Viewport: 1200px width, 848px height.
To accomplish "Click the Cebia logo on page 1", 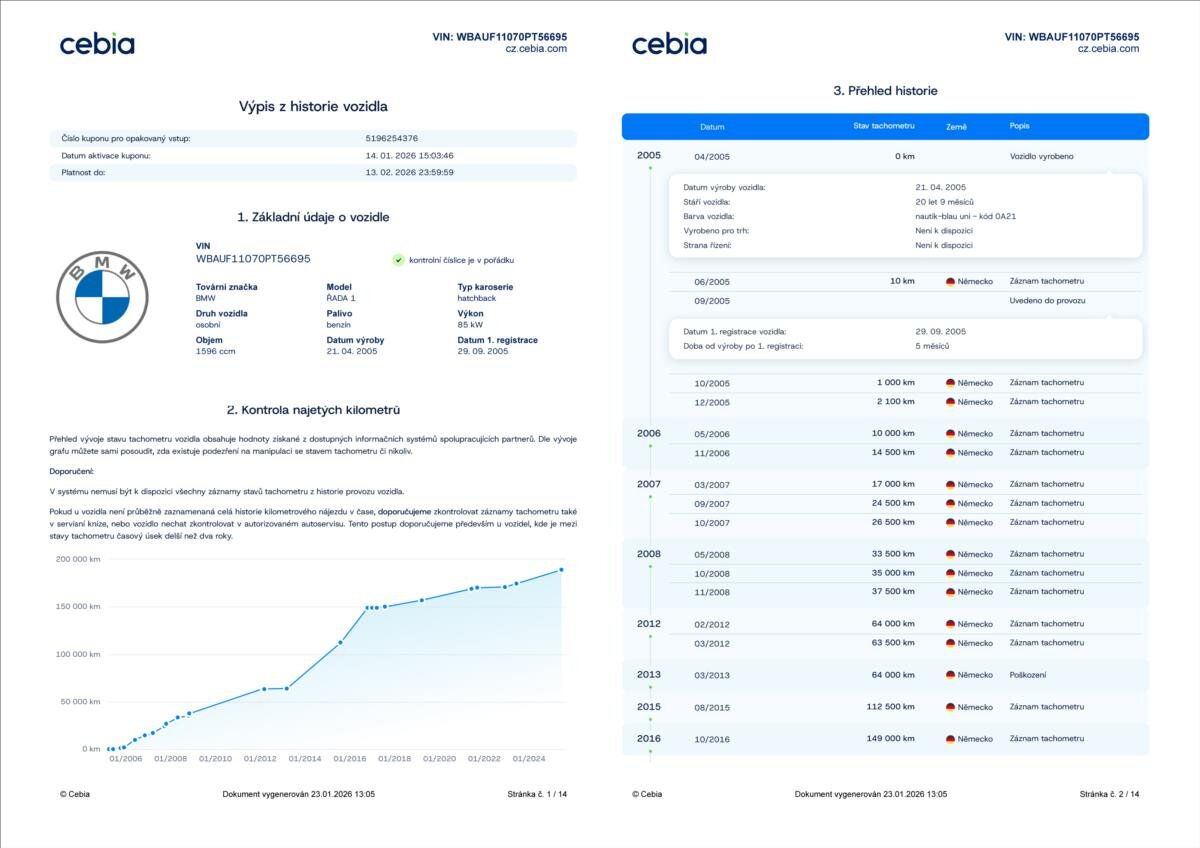I will [x=97, y=44].
